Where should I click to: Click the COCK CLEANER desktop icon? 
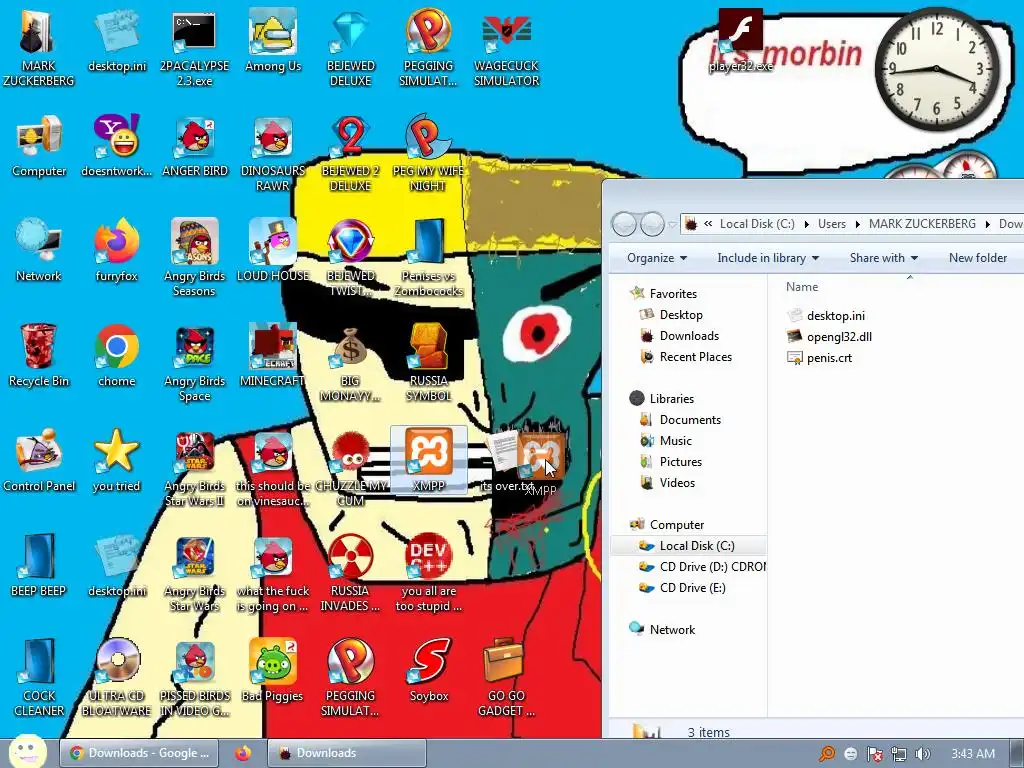39,679
